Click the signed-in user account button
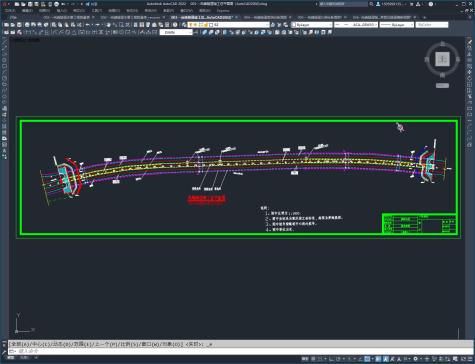475x364 pixels. point(390,4)
